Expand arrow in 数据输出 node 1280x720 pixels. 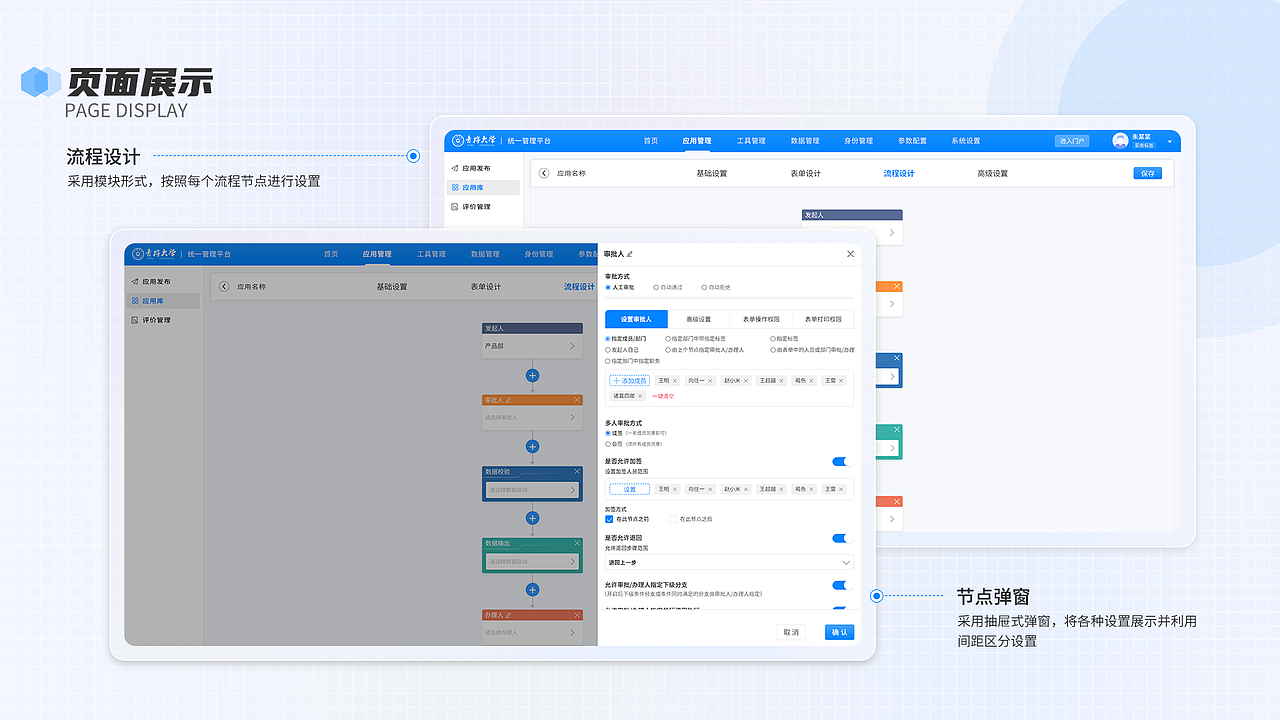coord(572,562)
